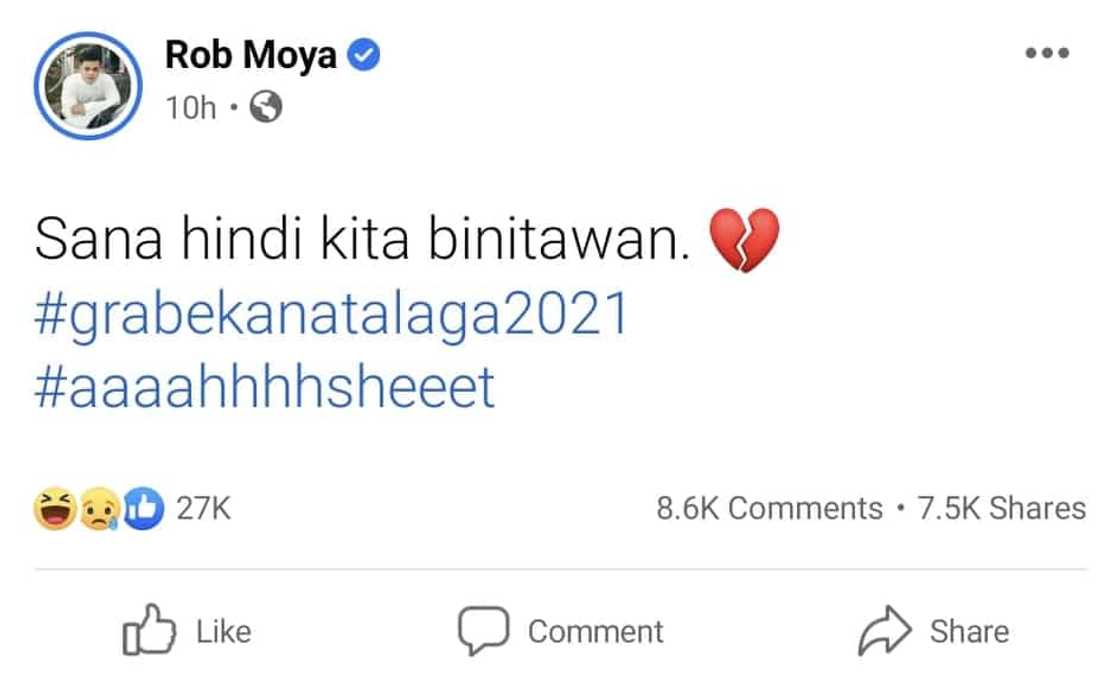Click the broken heart emoji

click(x=742, y=241)
